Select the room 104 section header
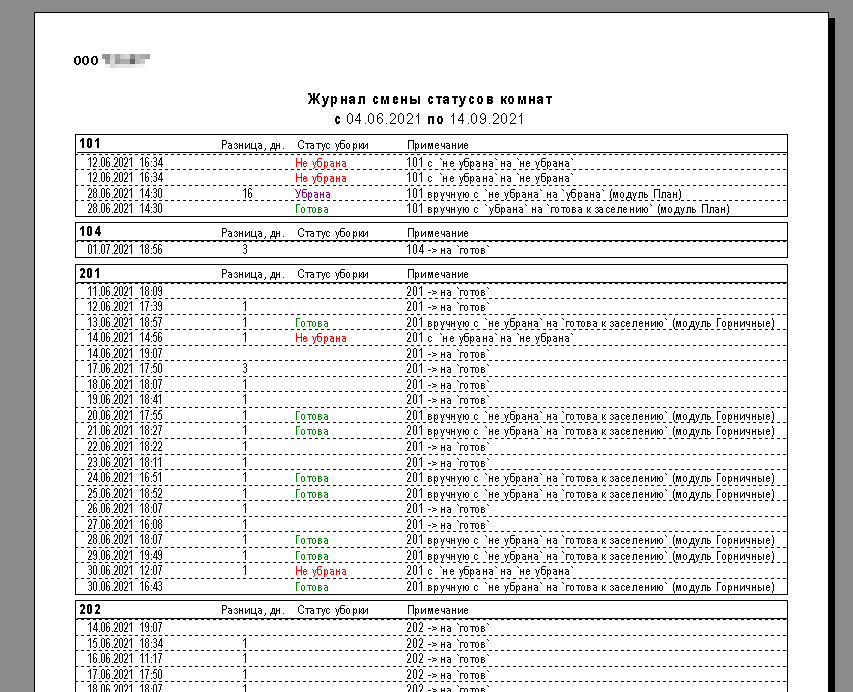Screen dimensions: 853x692 [x=90, y=232]
